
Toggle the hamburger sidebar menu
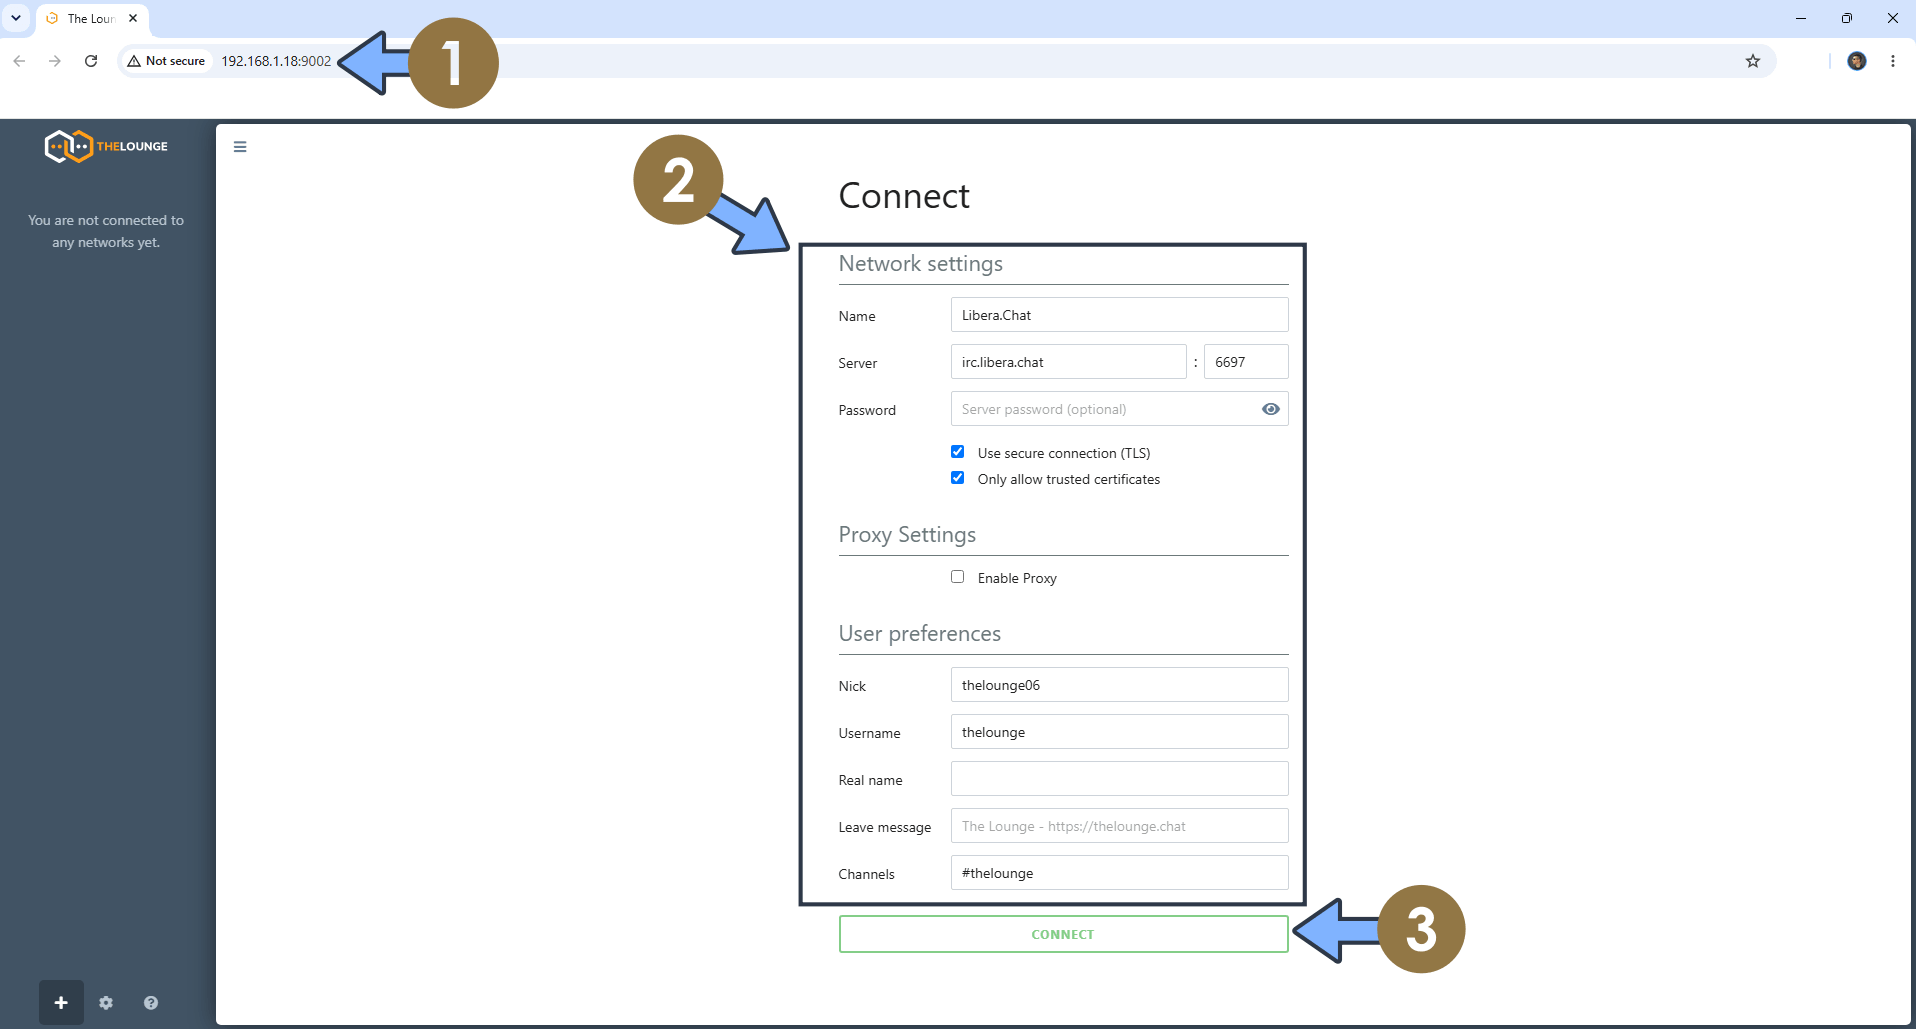click(x=240, y=147)
